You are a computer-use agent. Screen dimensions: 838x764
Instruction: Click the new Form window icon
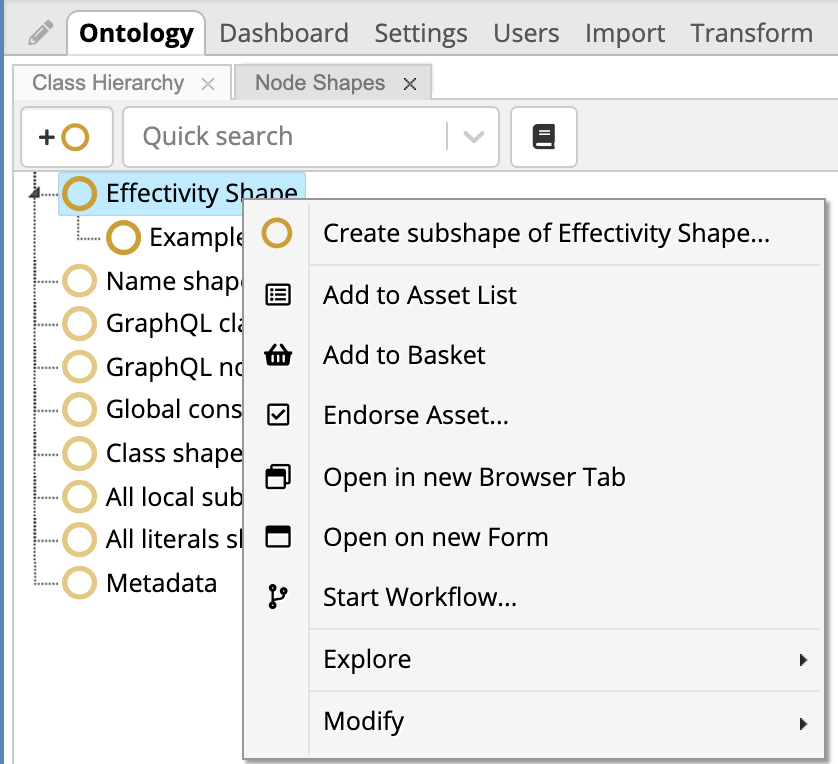point(278,537)
